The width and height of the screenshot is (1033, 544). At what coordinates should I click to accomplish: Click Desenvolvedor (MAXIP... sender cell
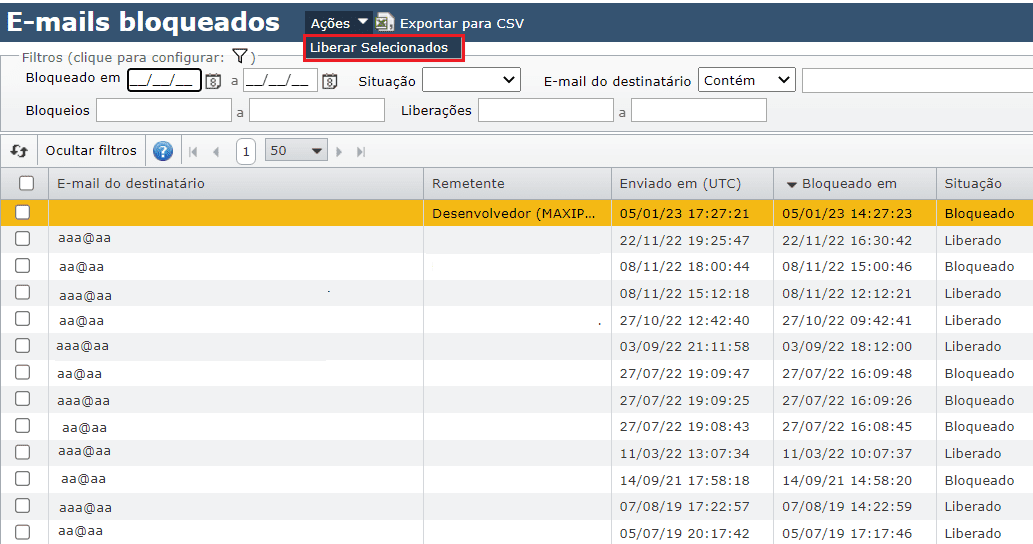pos(514,213)
